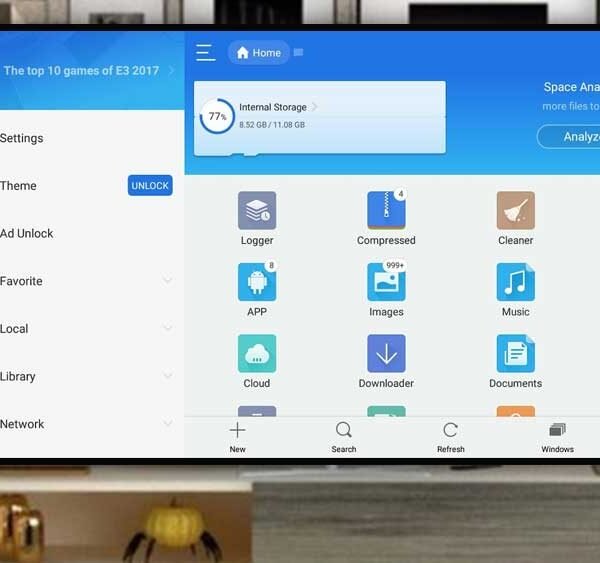The width and height of the screenshot is (600, 563).
Task: Click the 999+ badge on Images
Action: 395,266
